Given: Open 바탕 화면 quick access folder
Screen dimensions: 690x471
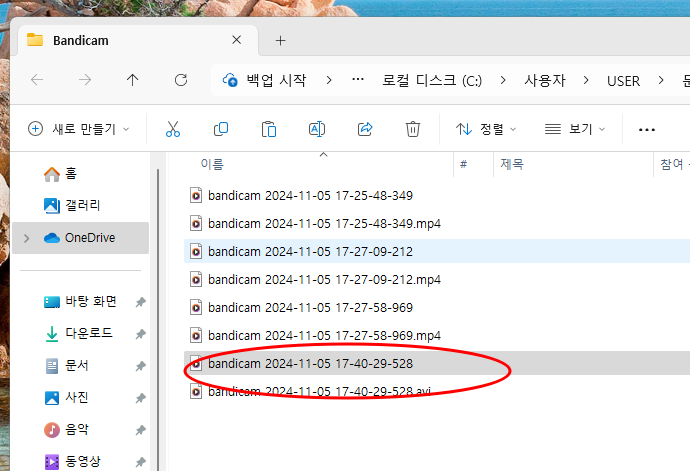Looking at the screenshot, I should coord(81,302).
